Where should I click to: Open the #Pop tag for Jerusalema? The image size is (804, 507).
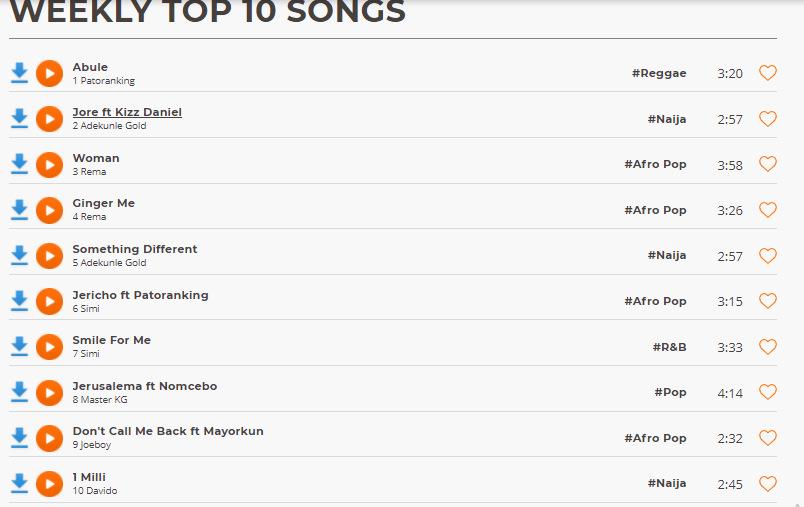670,392
